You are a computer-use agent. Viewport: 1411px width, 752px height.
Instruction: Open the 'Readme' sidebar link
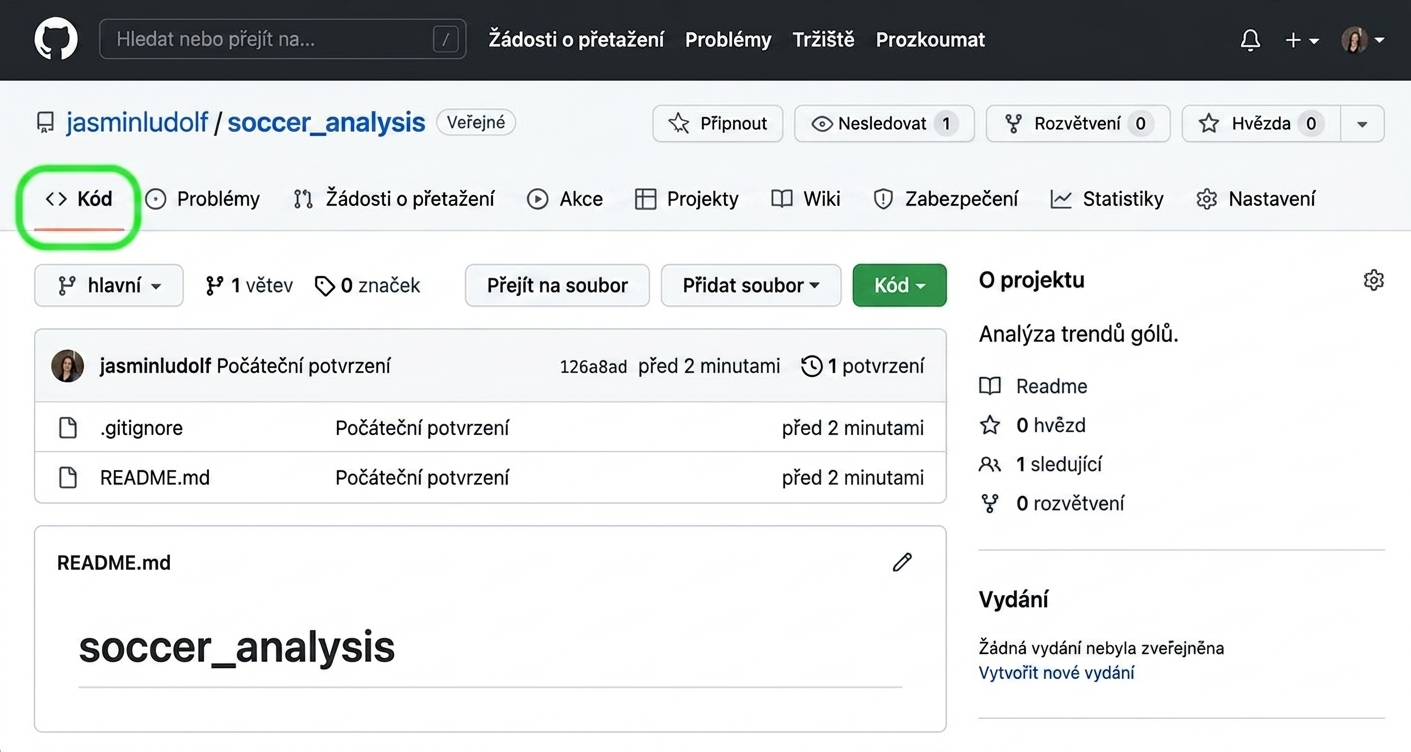[1033, 386]
